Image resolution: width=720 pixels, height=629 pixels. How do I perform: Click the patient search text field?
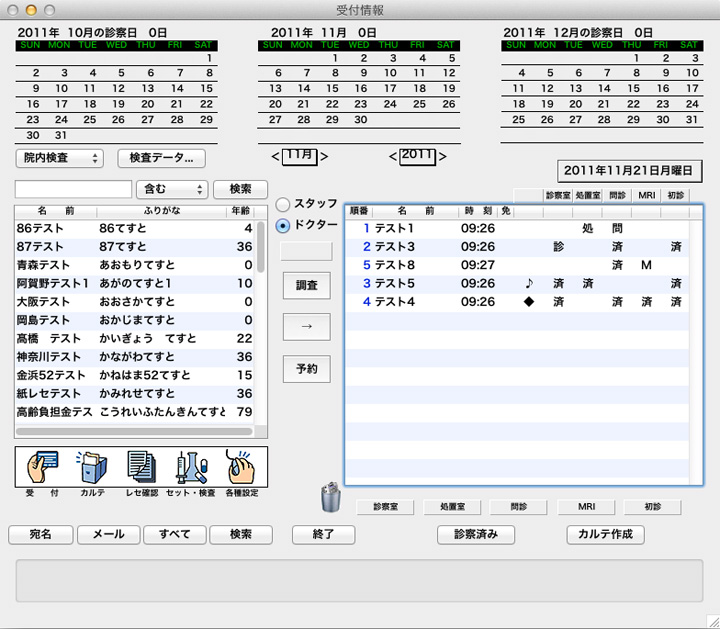pyautogui.click(x=73, y=189)
